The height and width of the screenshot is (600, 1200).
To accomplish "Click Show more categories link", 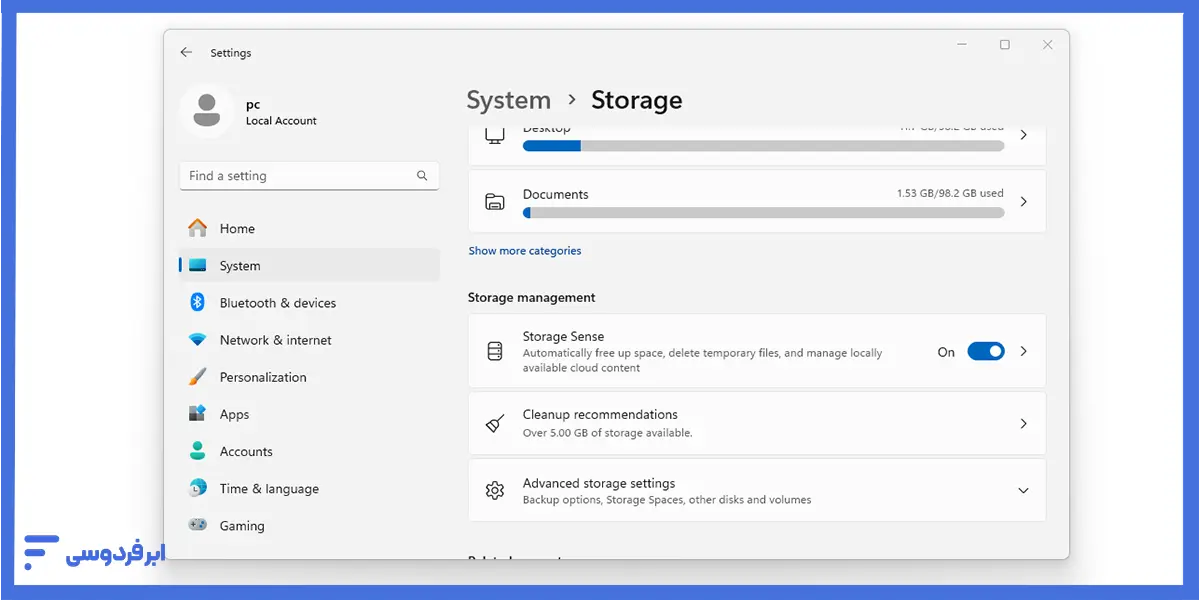I will (525, 251).
